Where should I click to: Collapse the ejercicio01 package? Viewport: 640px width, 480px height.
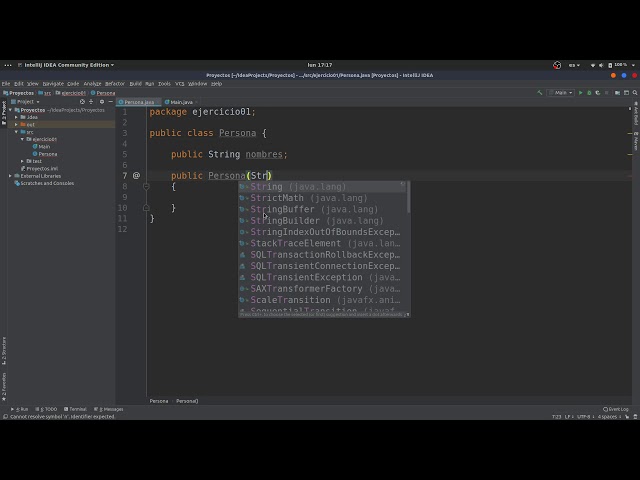[x=22, y=139]
